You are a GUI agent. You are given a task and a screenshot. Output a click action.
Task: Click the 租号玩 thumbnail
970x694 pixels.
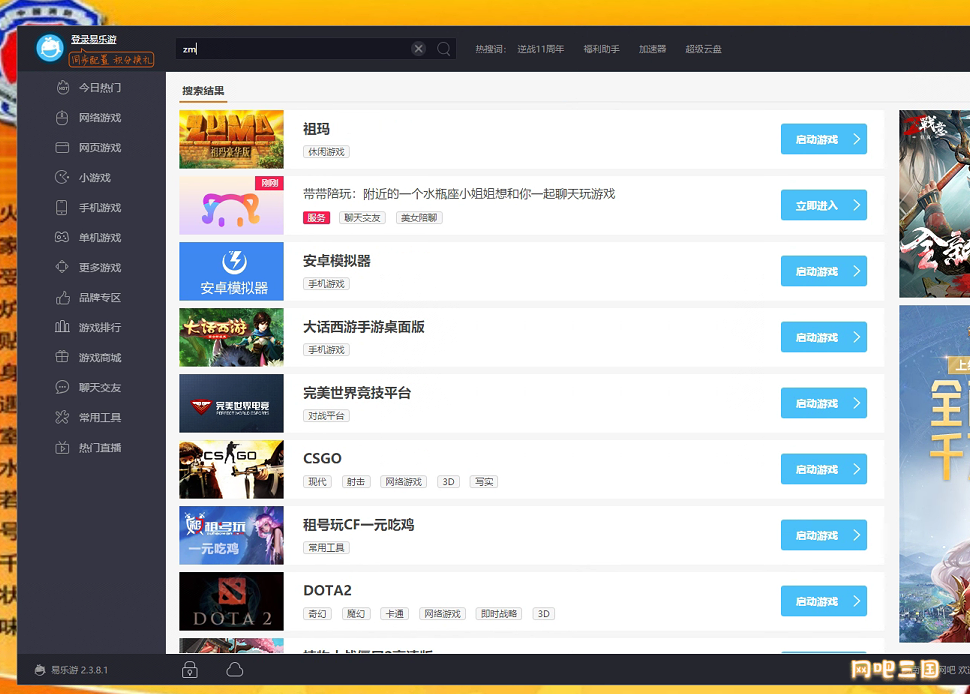pos(231,535)
